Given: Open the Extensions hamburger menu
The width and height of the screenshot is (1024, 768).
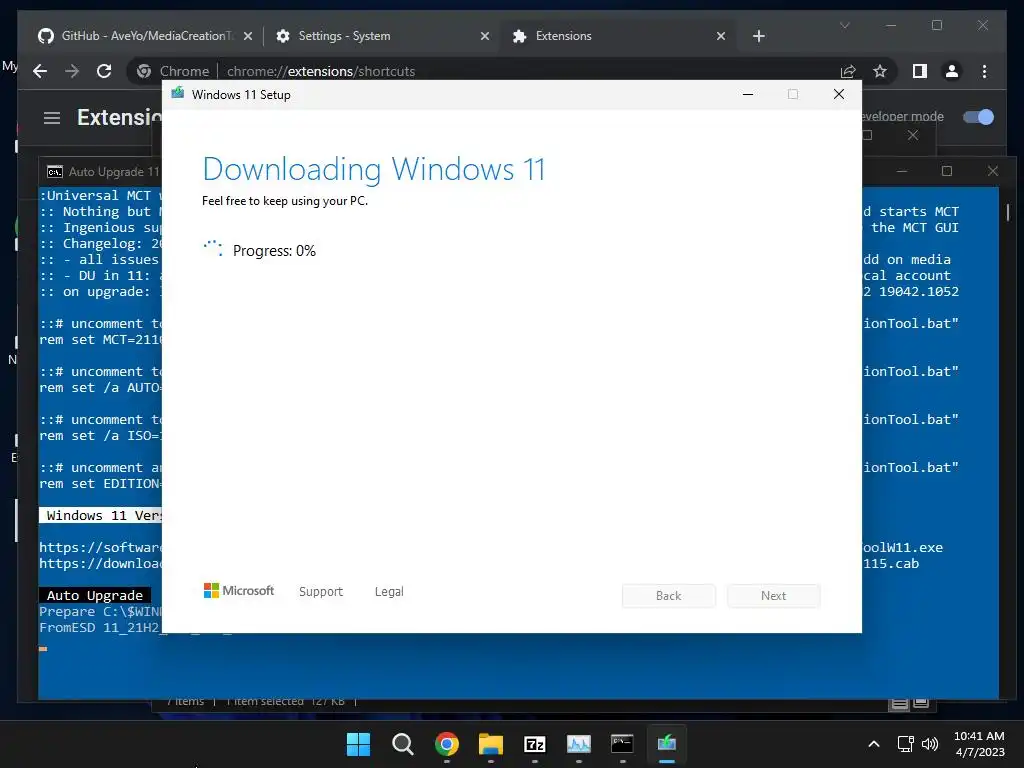Looking at the screenshot, I should 52,118.
